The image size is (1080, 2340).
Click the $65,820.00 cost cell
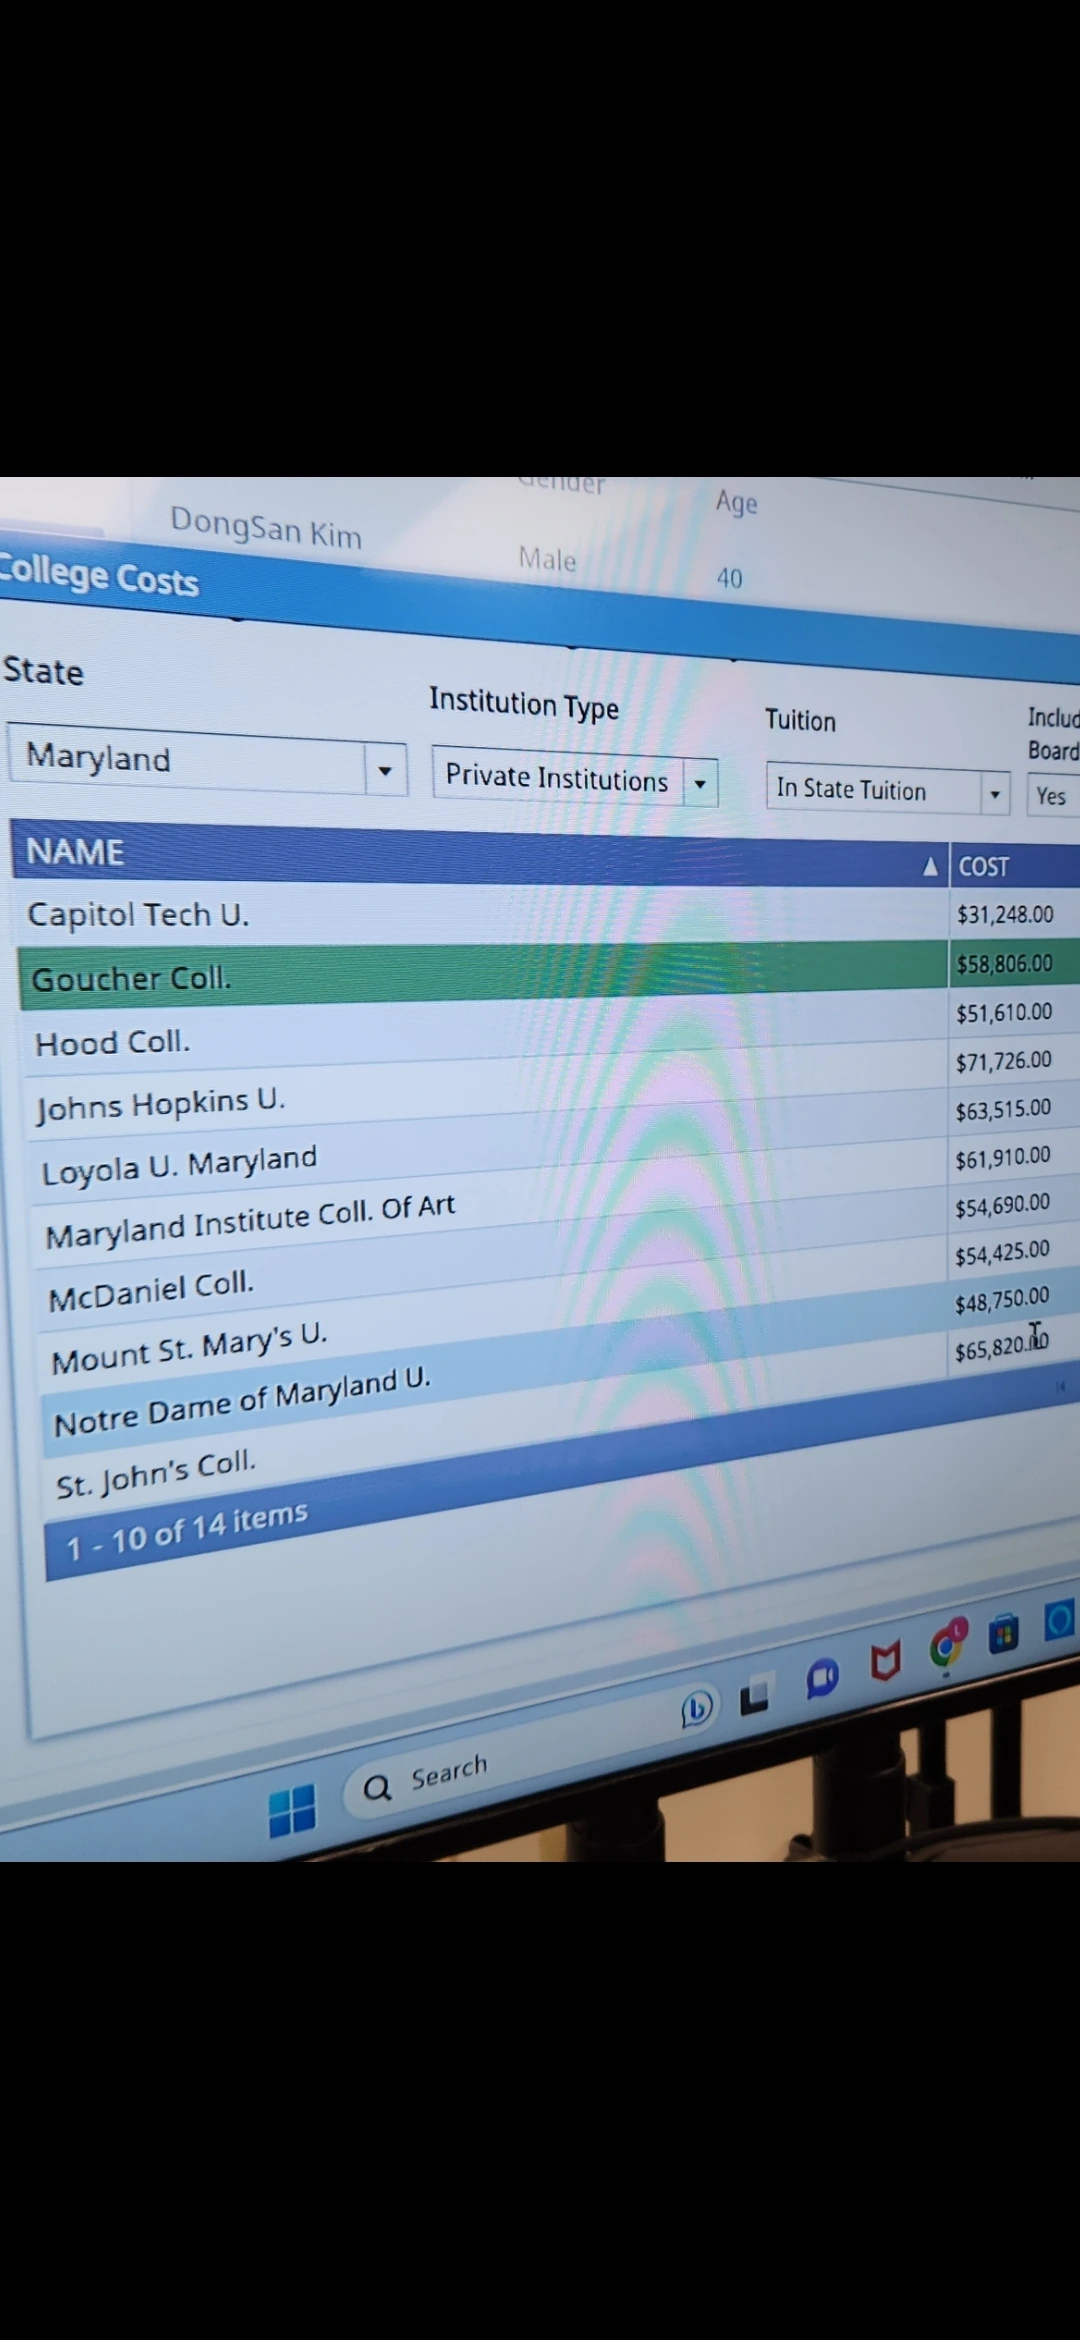1001,1348
